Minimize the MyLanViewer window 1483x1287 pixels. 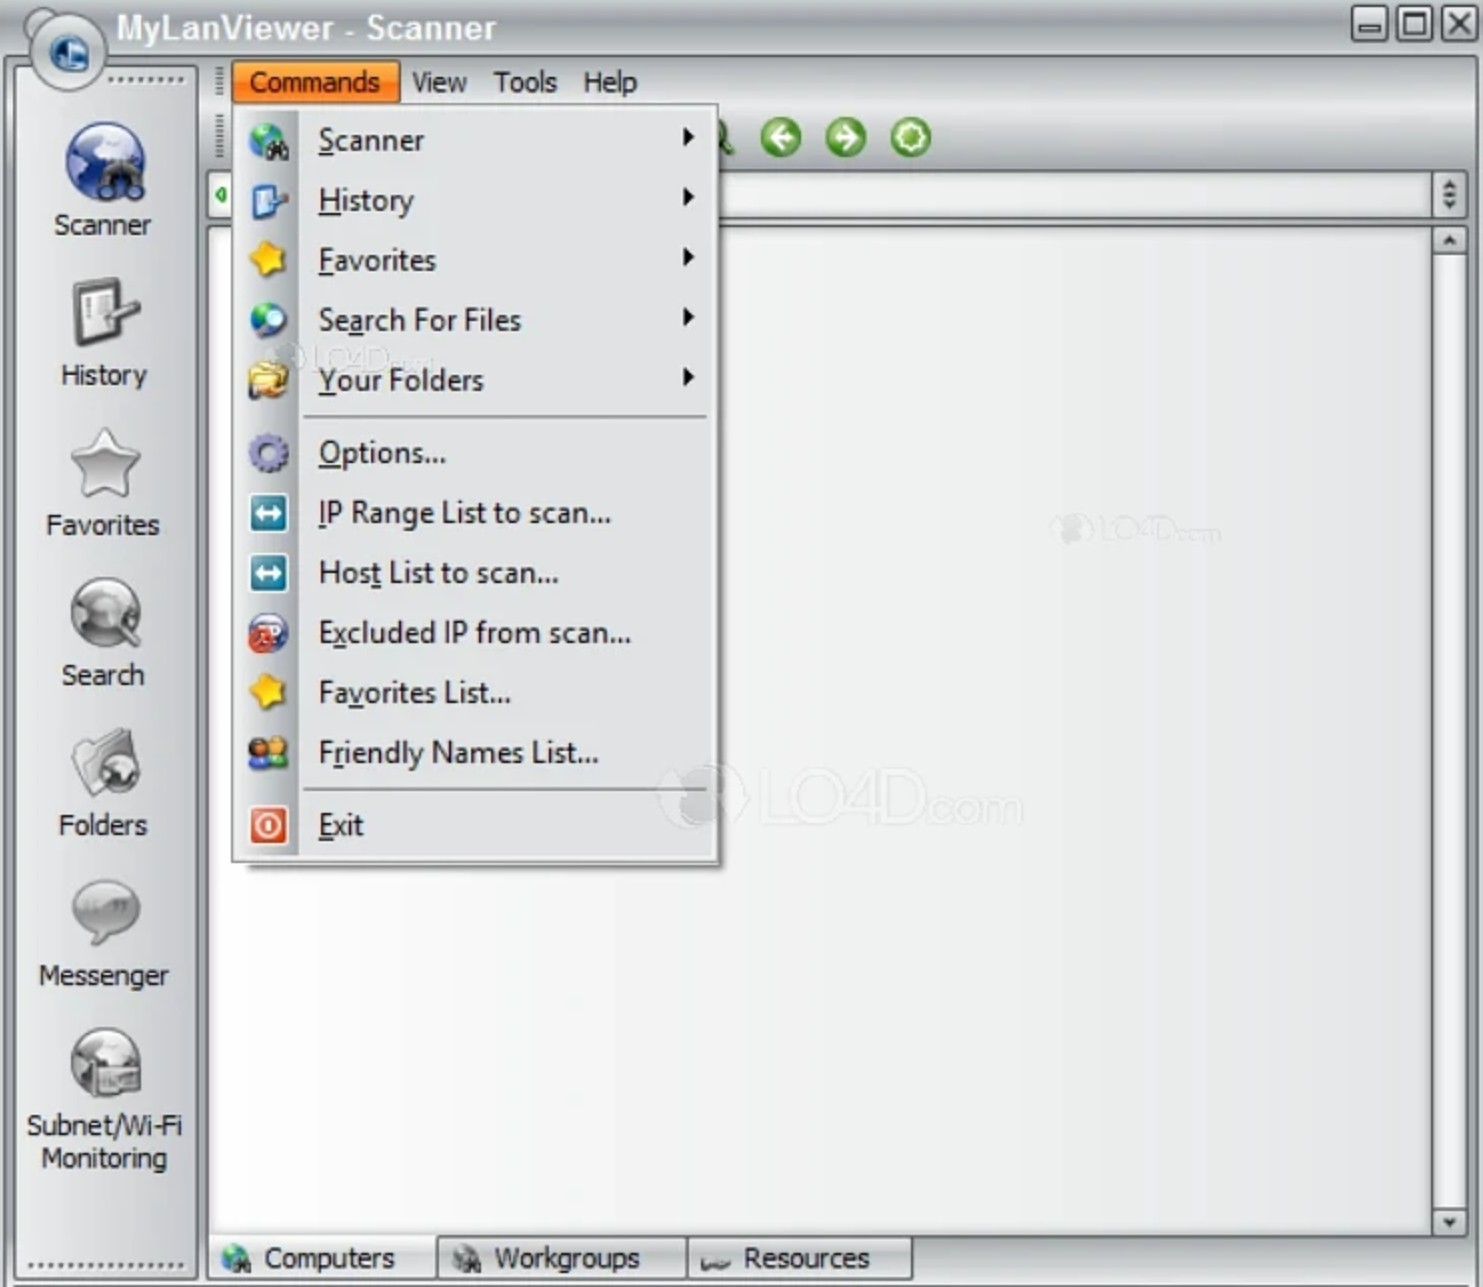[1369, 23]
